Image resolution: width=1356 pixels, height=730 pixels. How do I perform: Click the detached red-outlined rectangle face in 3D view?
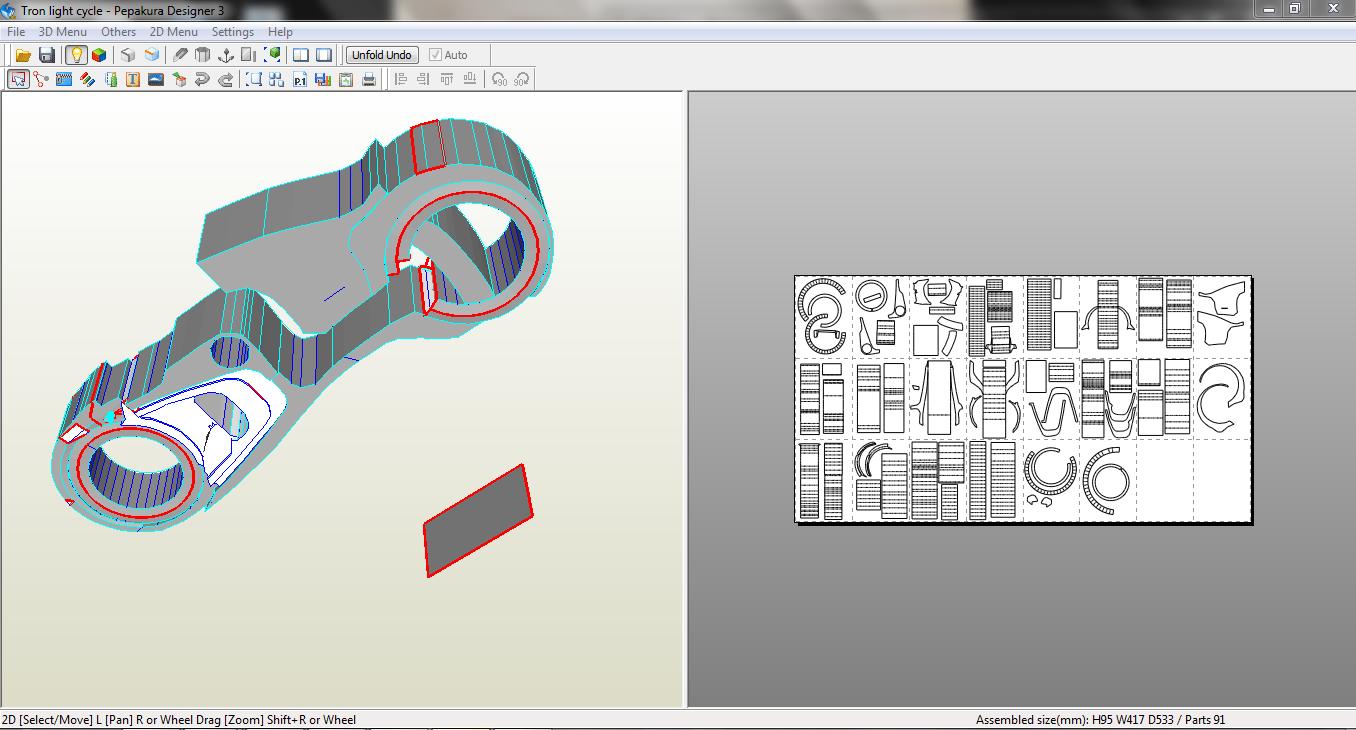(478, 521)
